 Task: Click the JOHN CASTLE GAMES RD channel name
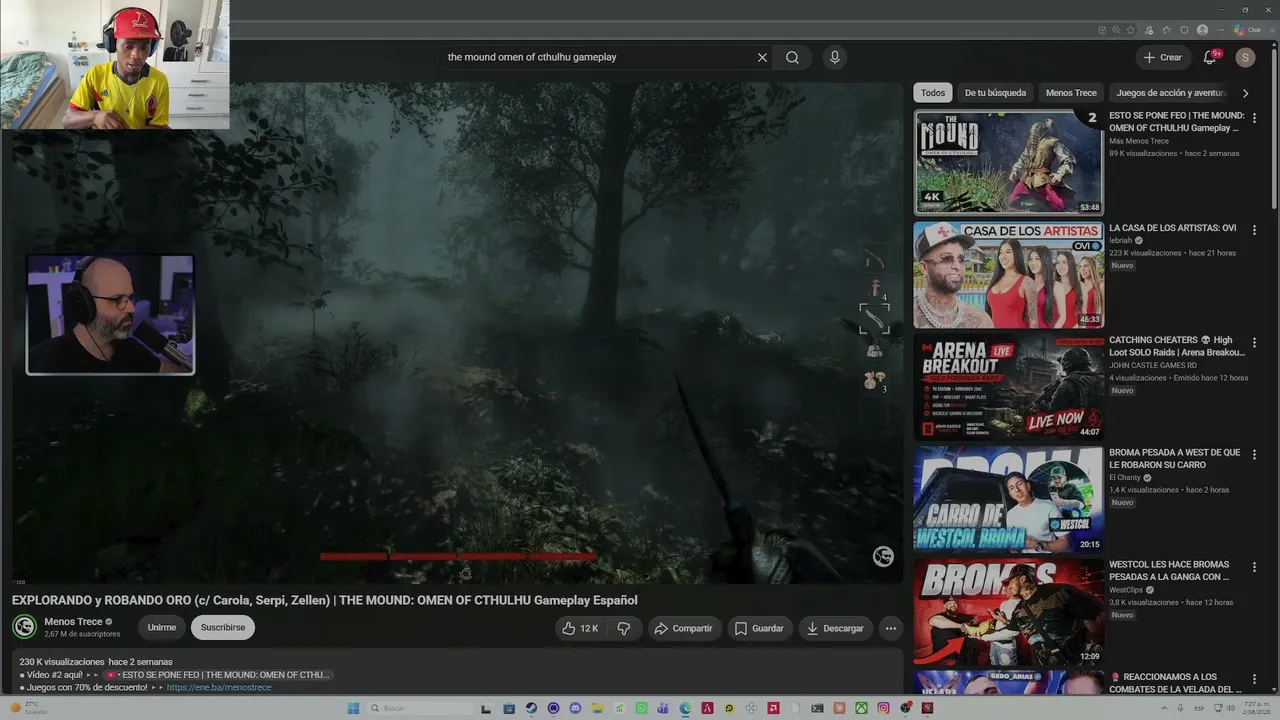pyautogui.click(x=1153, y=365)
